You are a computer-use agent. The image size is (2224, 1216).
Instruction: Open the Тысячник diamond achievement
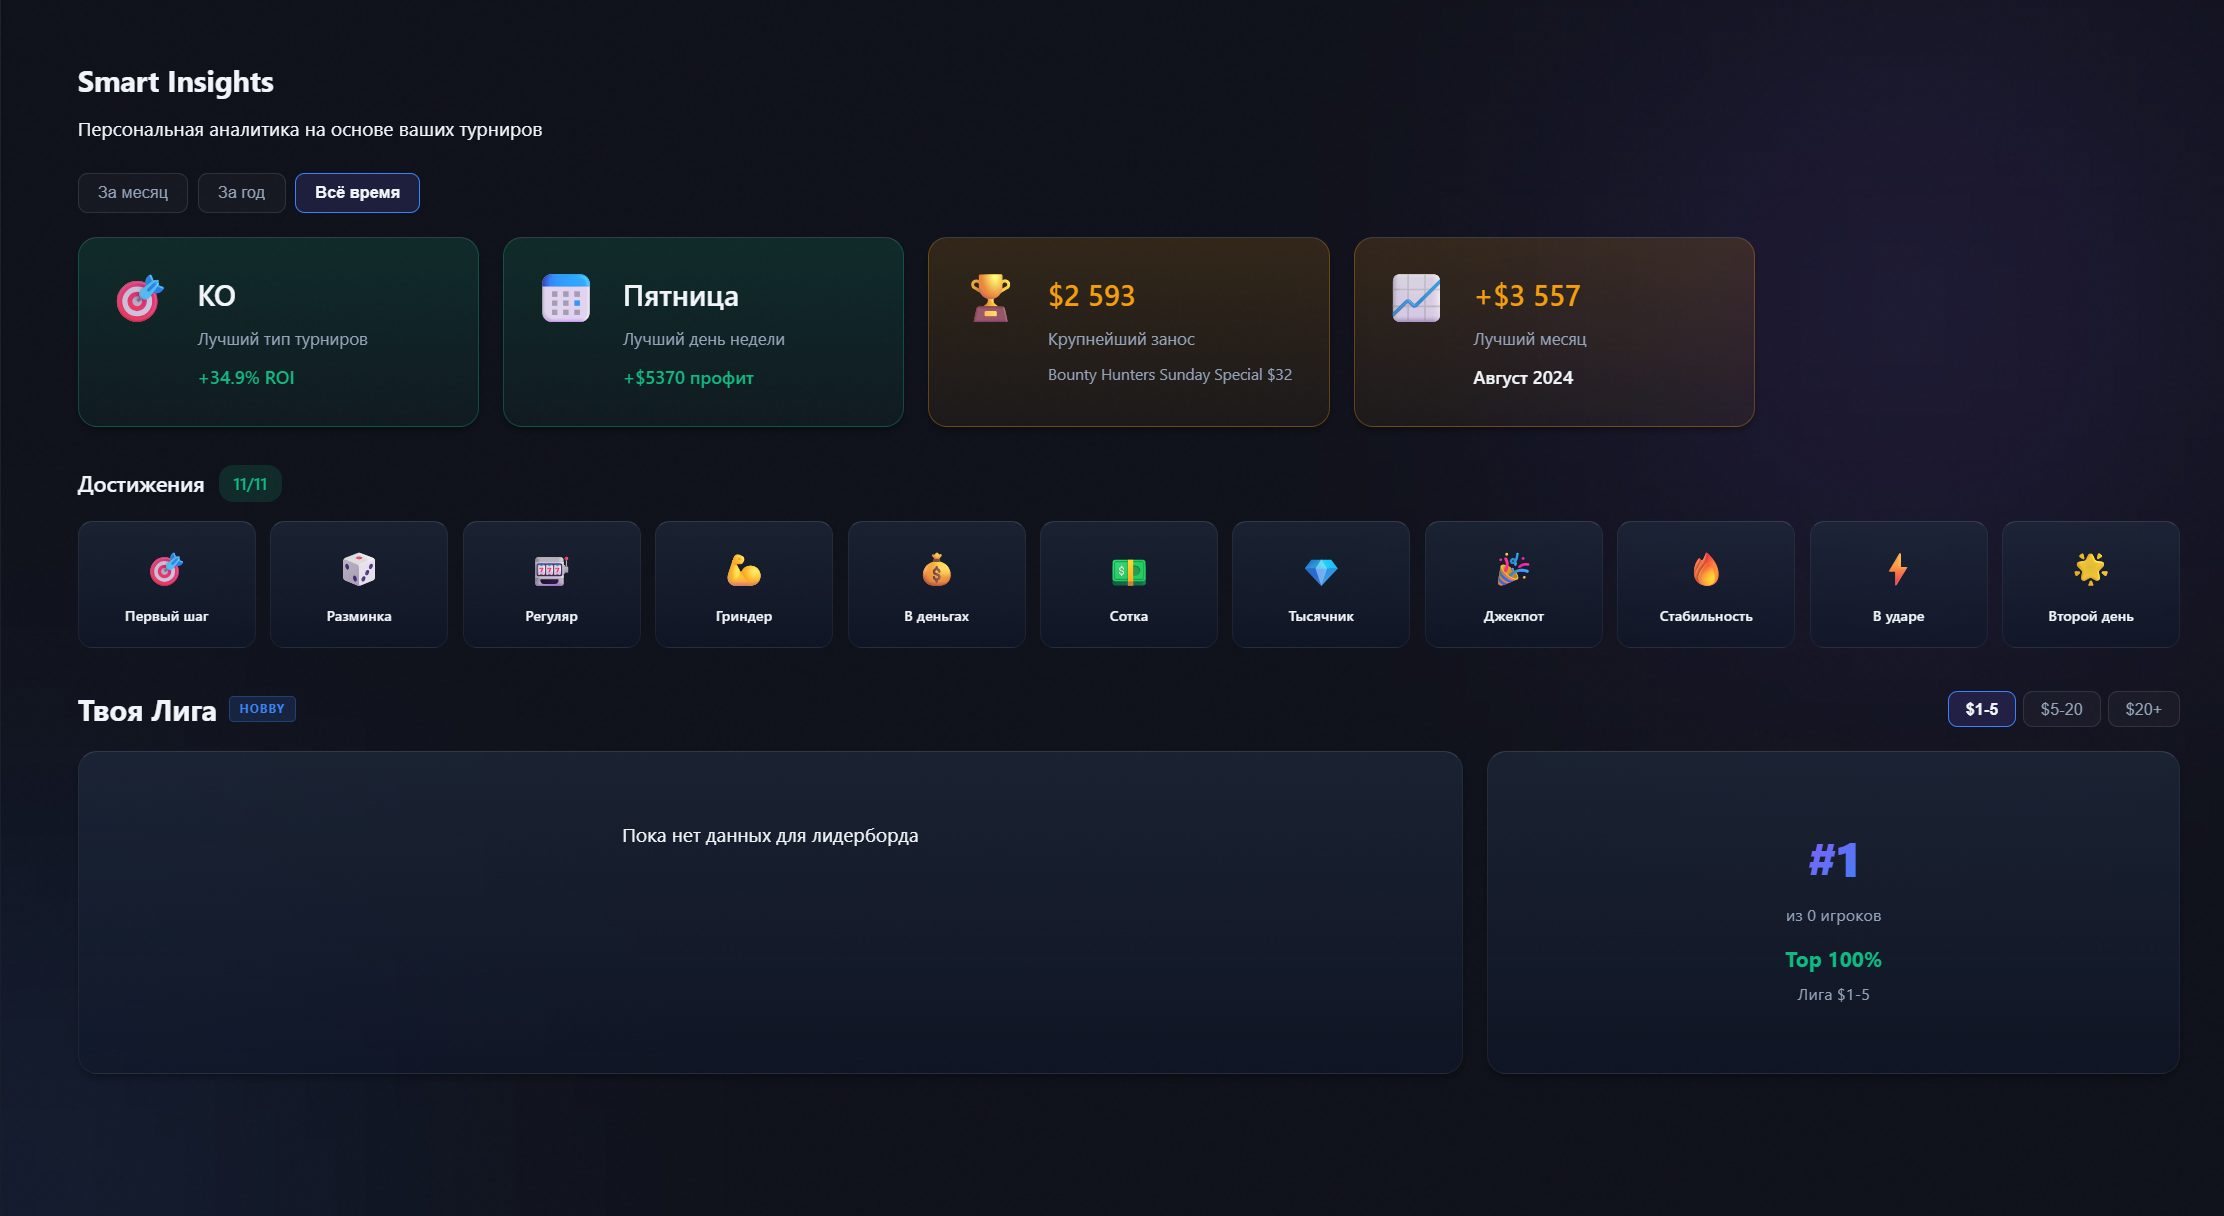click(x=1320, y=584)
